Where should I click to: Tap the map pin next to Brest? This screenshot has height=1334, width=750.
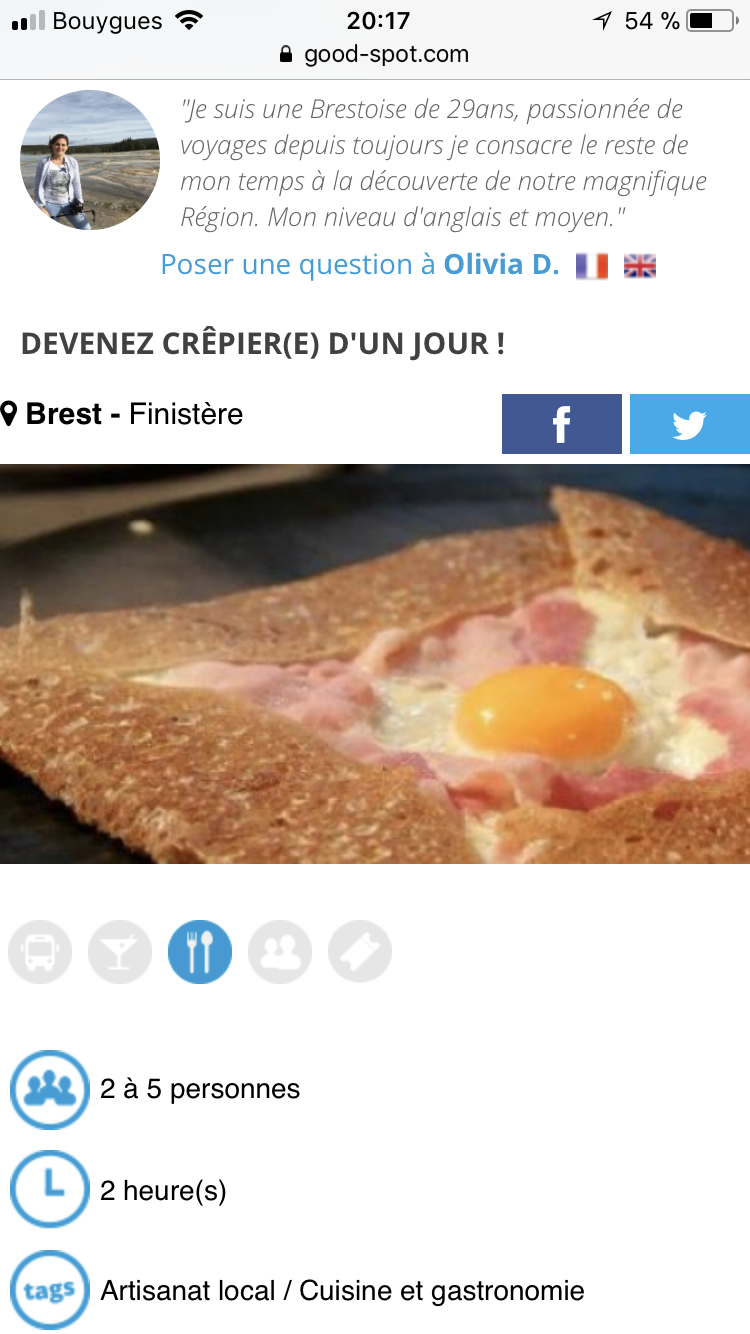point(9,414)
